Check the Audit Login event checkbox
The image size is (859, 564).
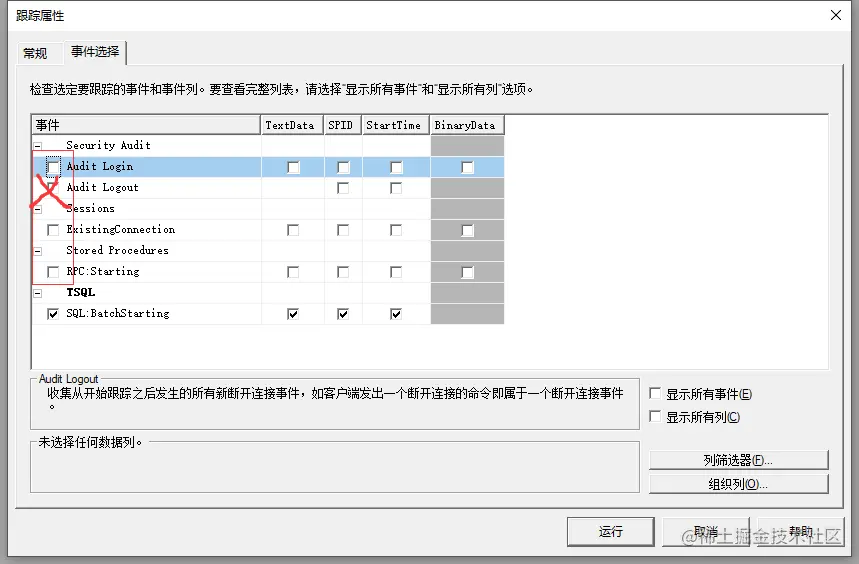tap(53, 167)
